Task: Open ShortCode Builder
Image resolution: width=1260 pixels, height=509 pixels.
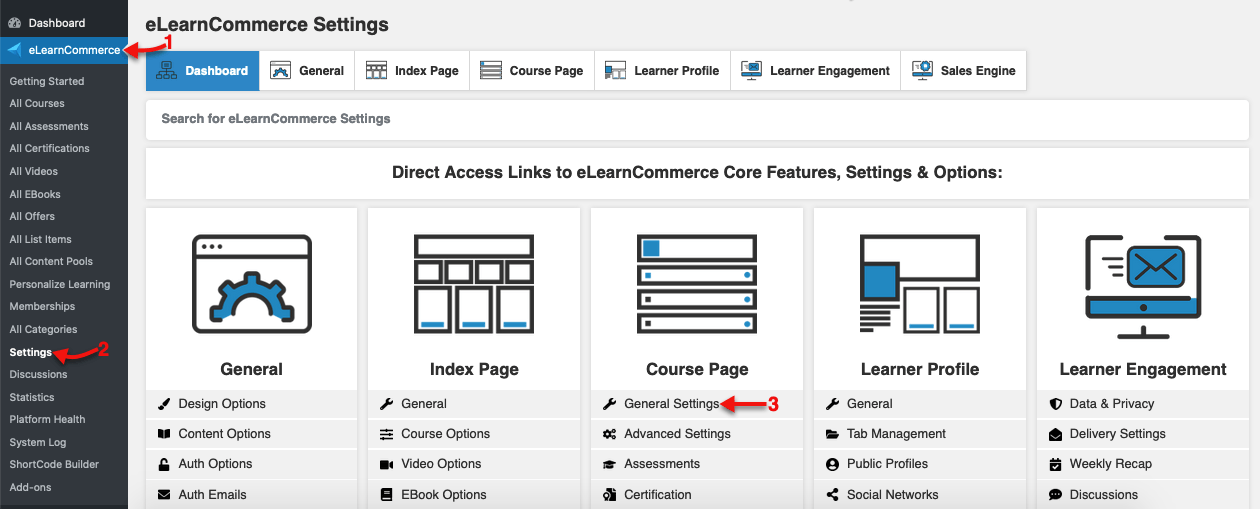Action: click(54, 464)
